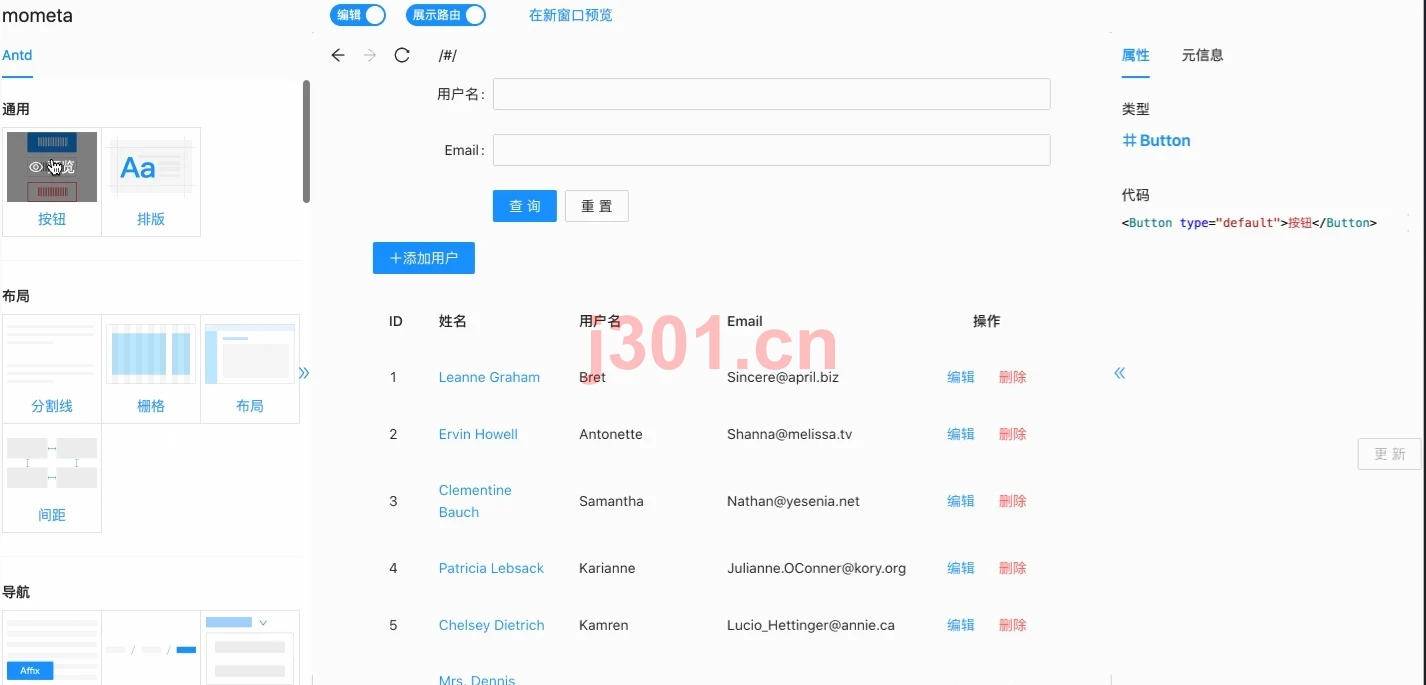This screenshot has height=685, width=1426.
Task: Click the username cell Kamren
Action: (604, 625)
